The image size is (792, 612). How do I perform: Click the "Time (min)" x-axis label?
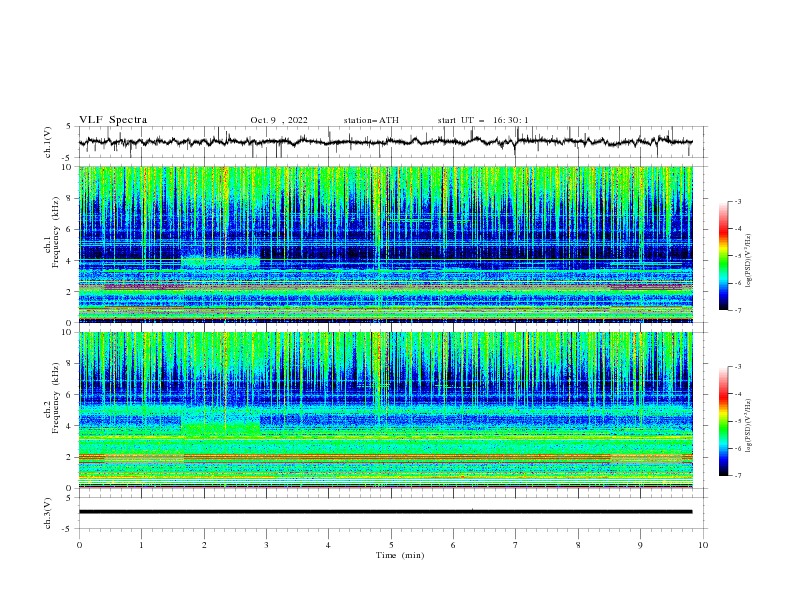click(x=400, y=555)
